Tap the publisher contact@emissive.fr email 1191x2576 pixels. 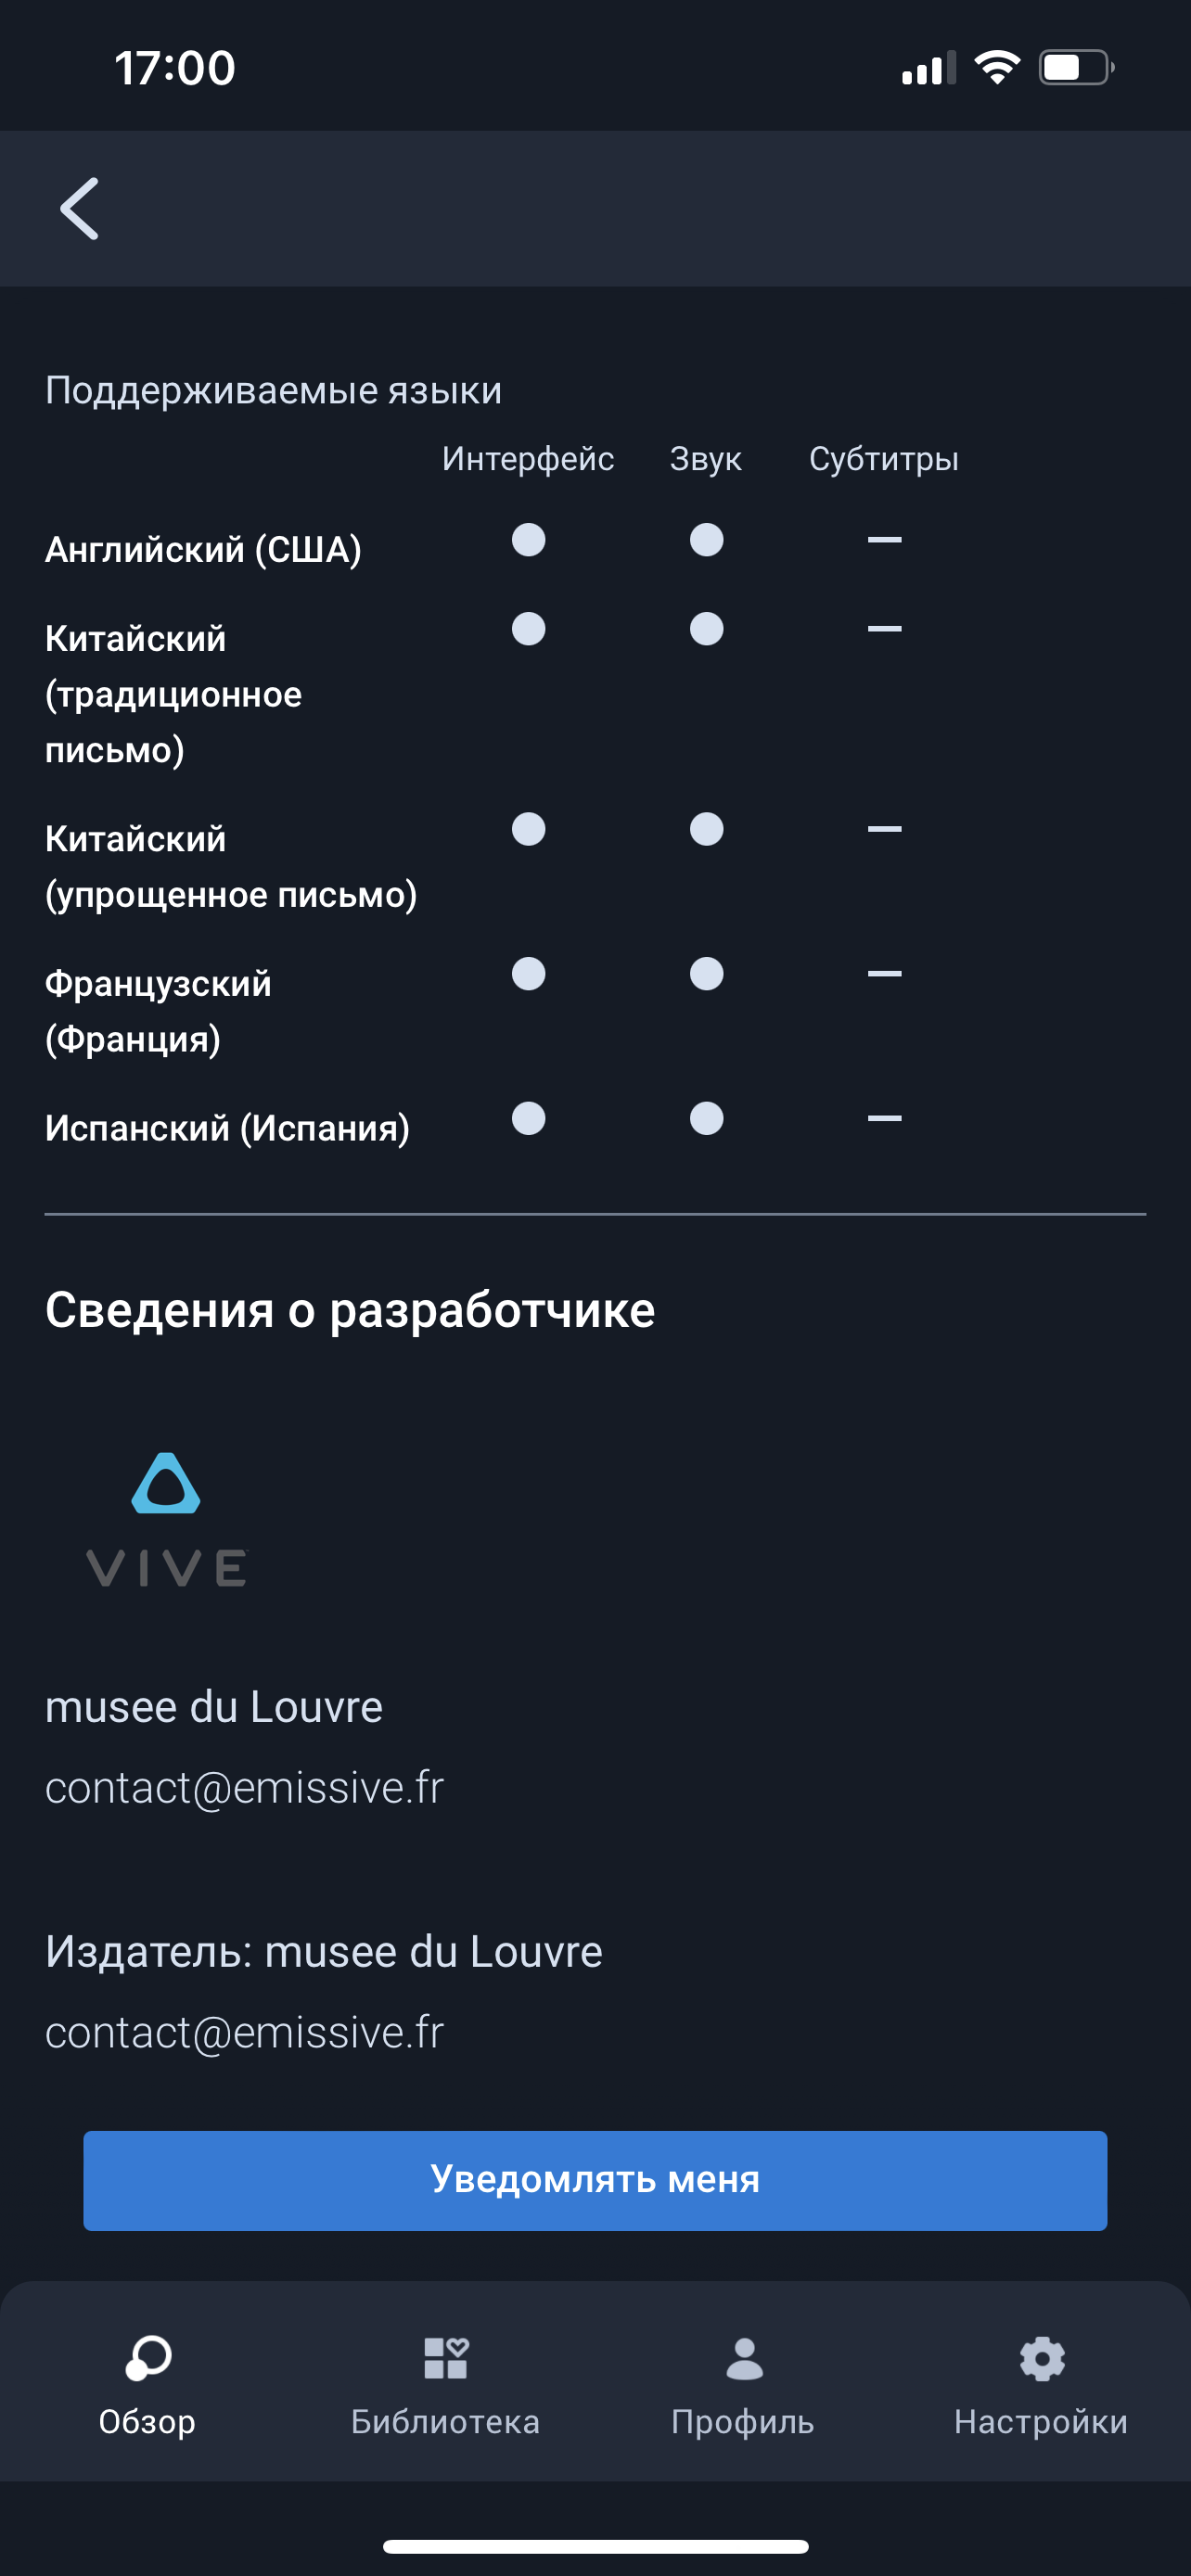tap(244, 2032)
